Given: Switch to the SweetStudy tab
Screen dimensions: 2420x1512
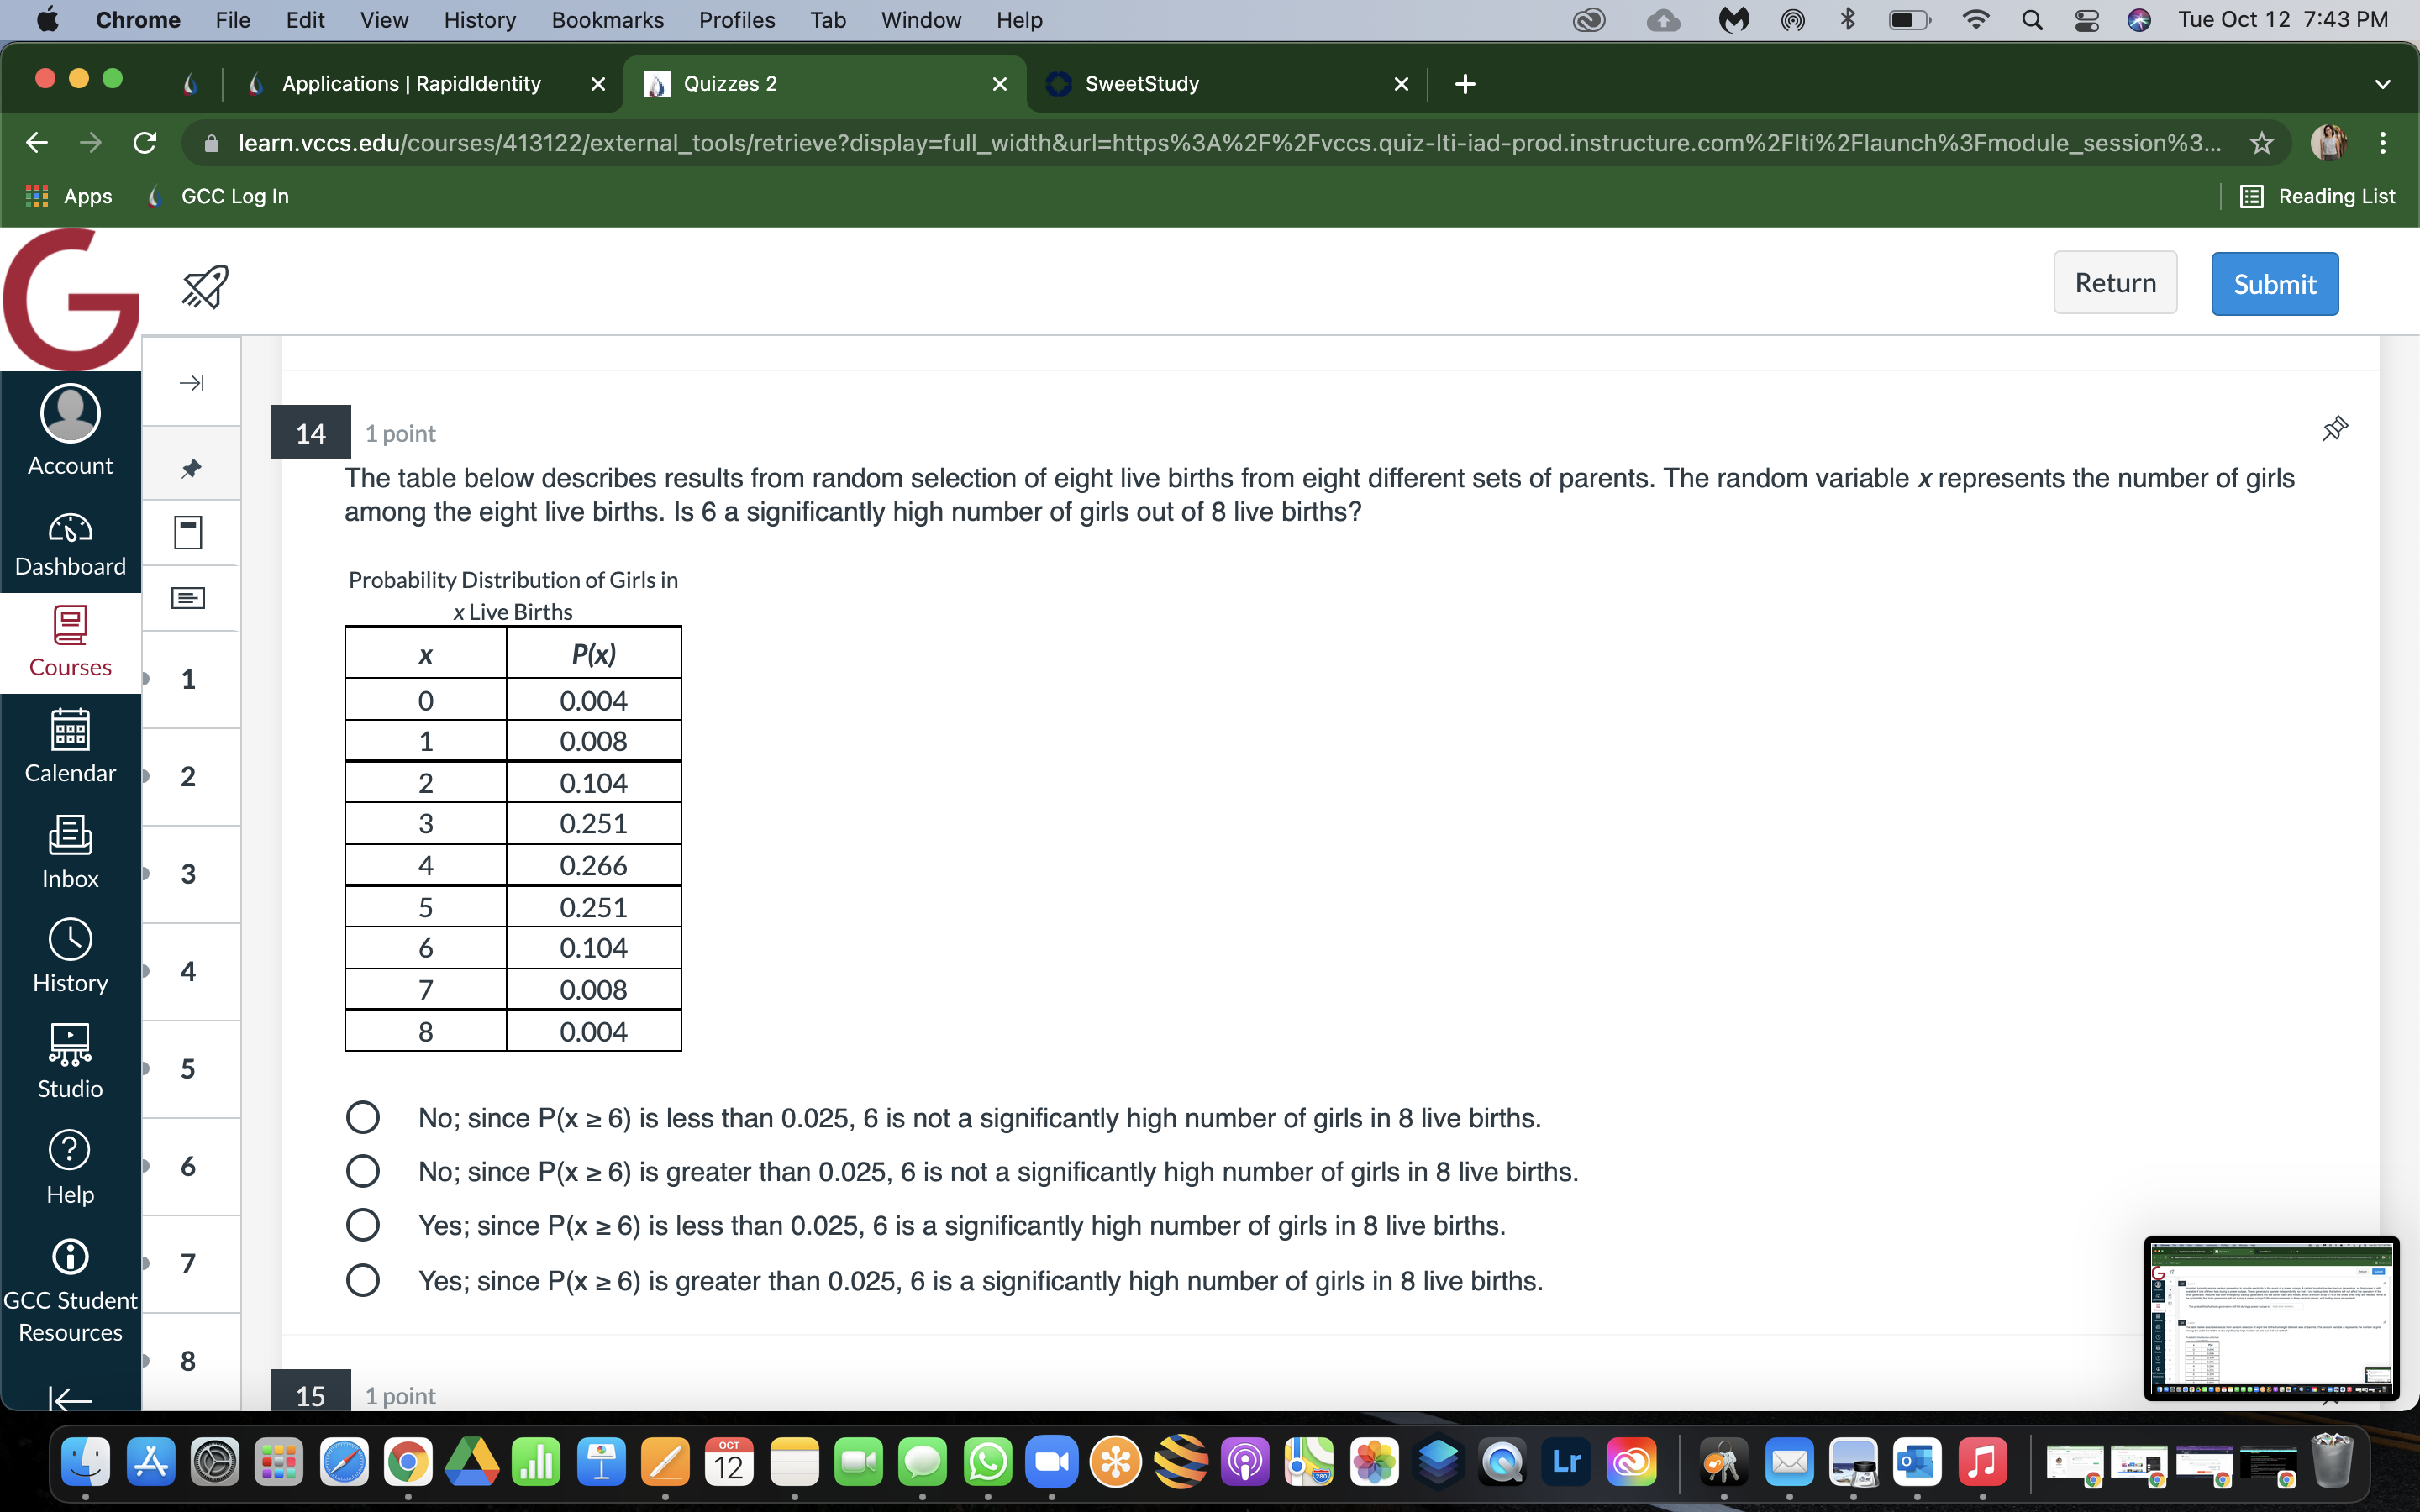Looking at the screenshot, I should click(x=1142, y=84).
